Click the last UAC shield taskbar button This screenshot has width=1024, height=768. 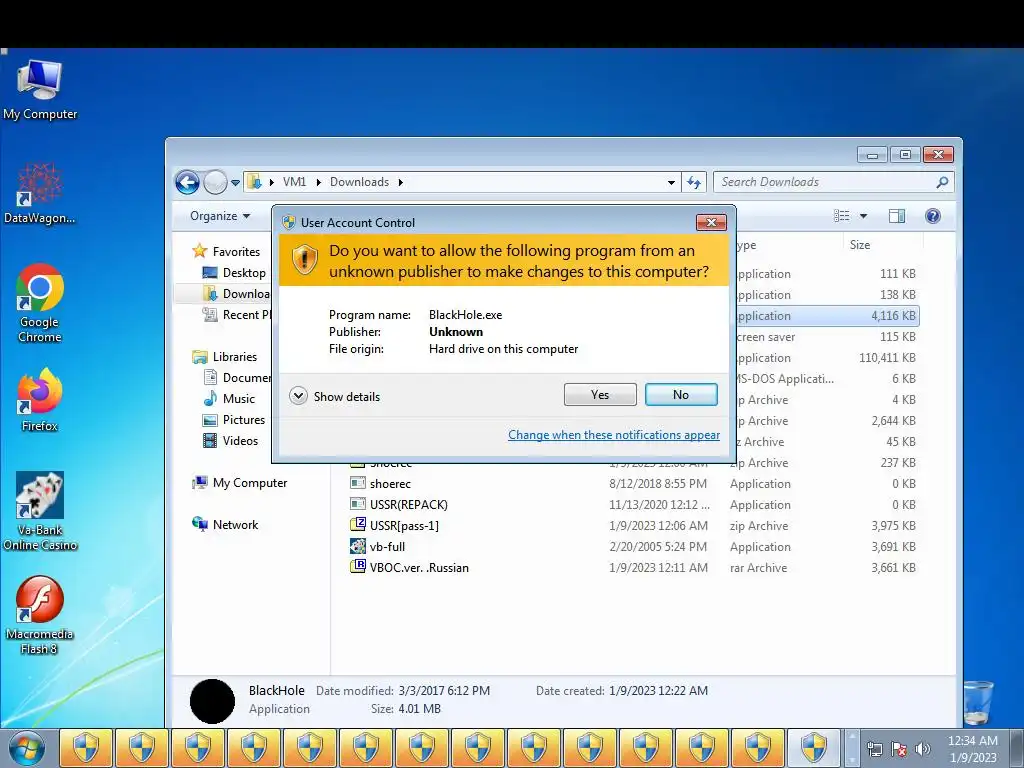814,748
